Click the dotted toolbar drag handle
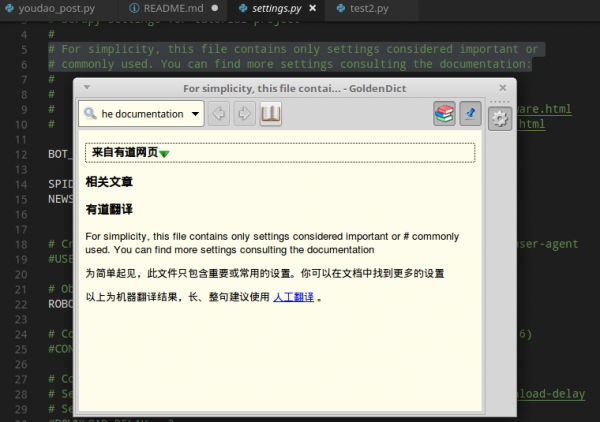 pos(499,102)
